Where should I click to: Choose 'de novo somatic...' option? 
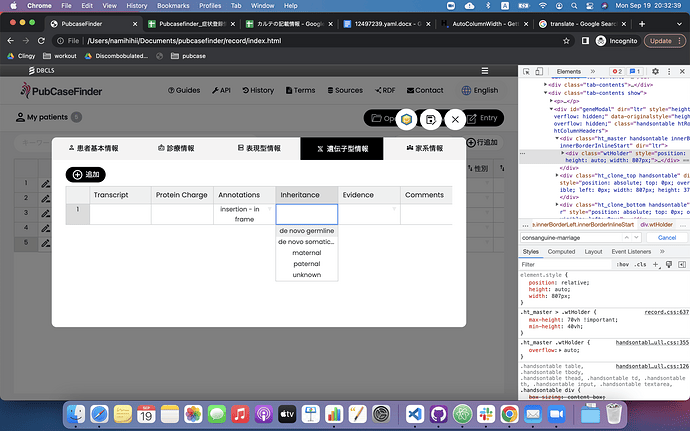click(307, 242)
